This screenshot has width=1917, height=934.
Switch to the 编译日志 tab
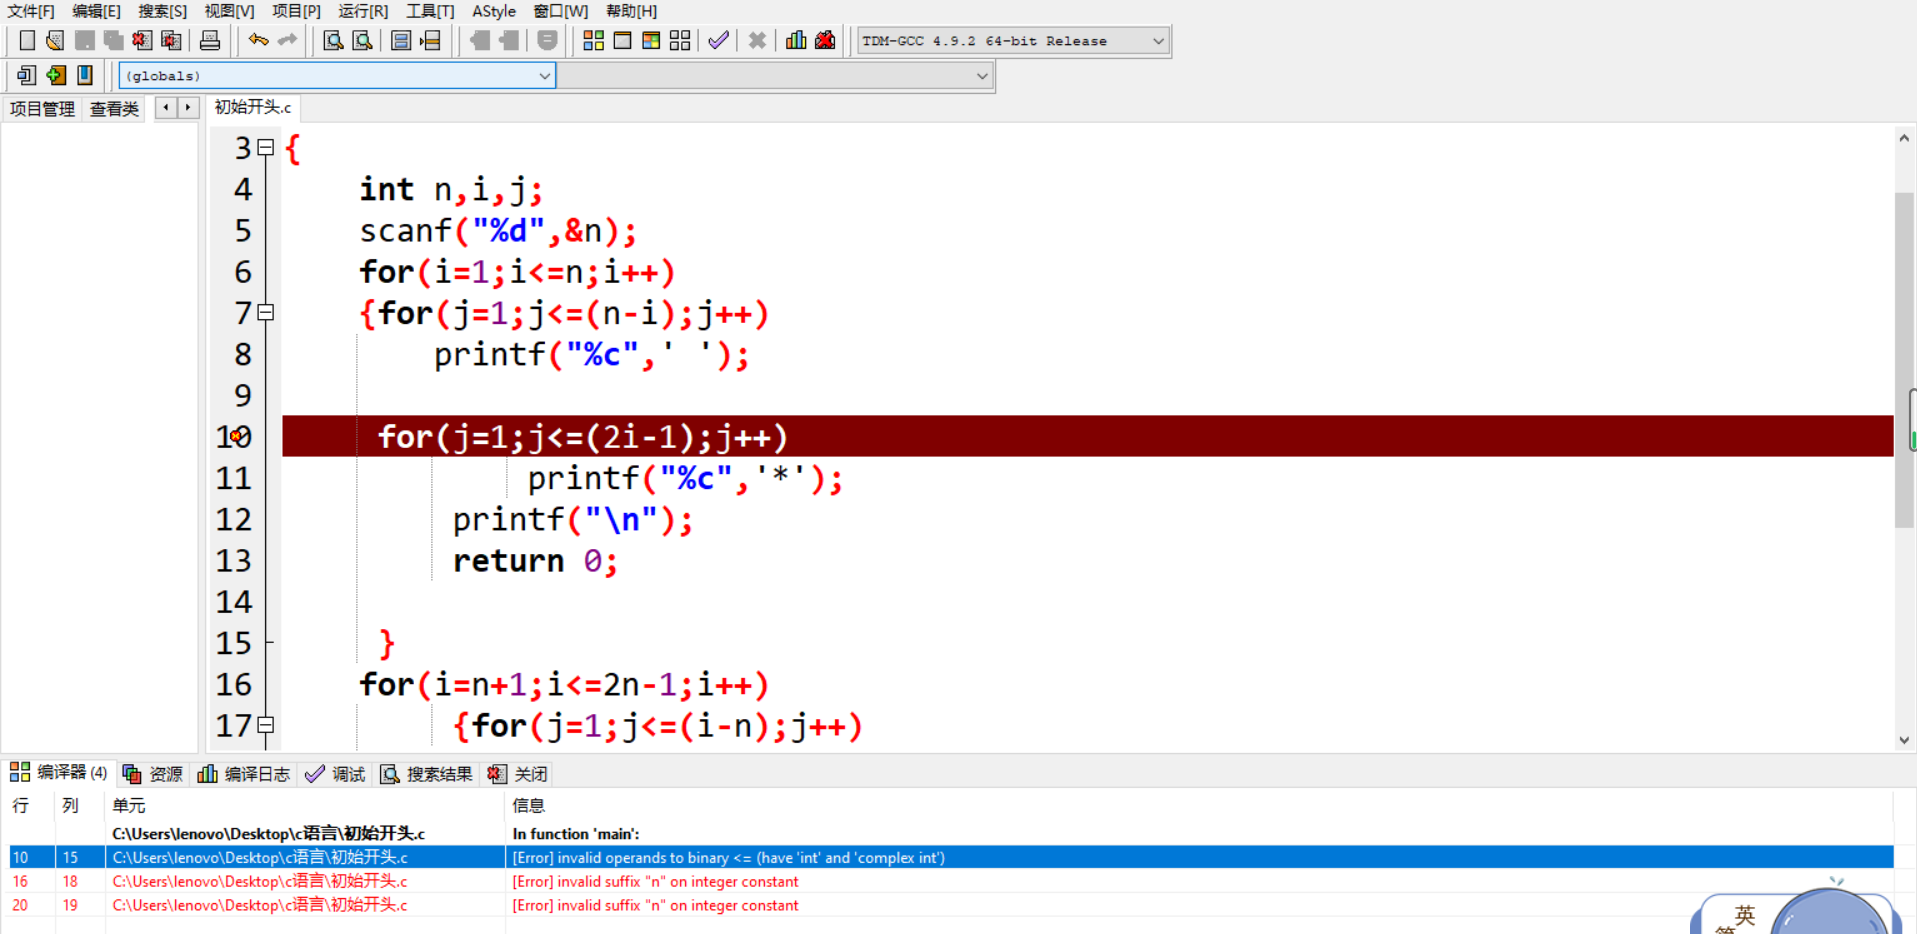[244, 774]
